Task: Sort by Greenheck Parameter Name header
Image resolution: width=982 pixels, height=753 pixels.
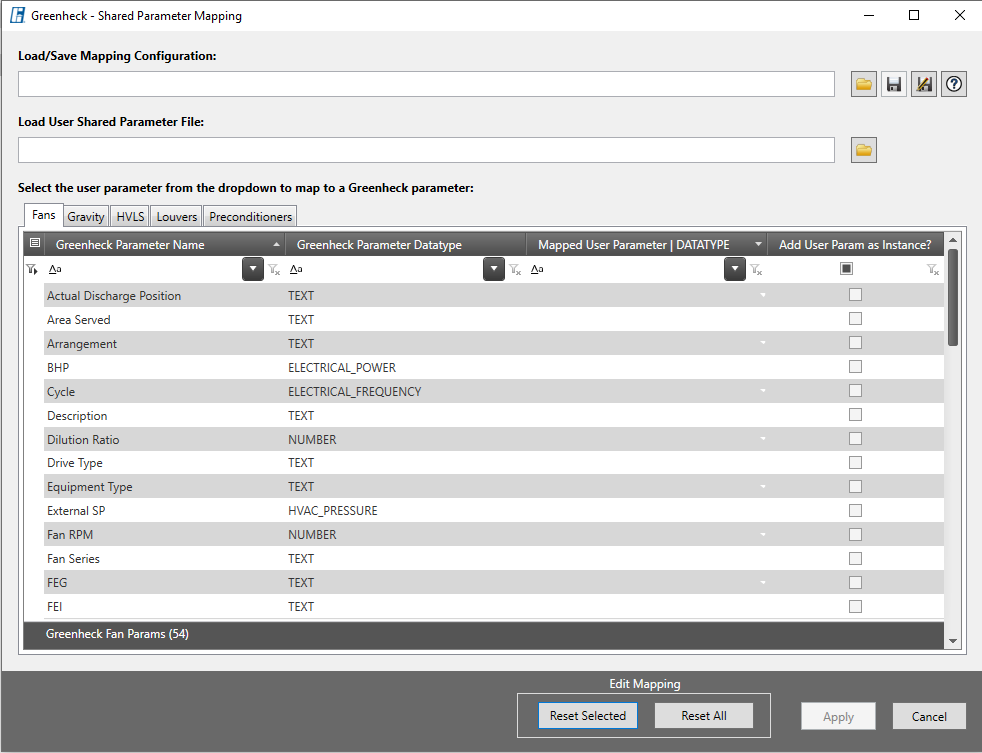Action: [x=165, y=244]
